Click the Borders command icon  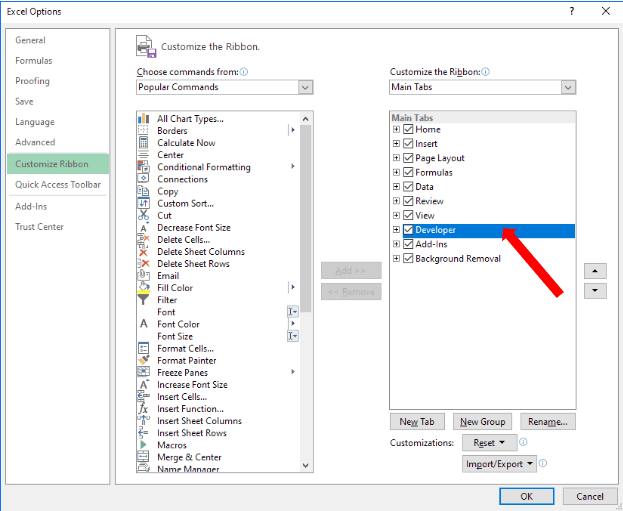143,130
